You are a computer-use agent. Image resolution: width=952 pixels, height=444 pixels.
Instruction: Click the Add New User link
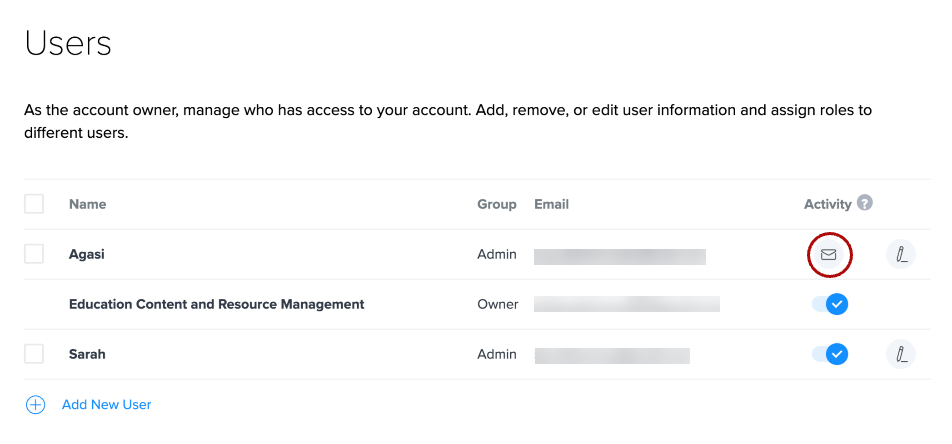click(x=106, y=405)
